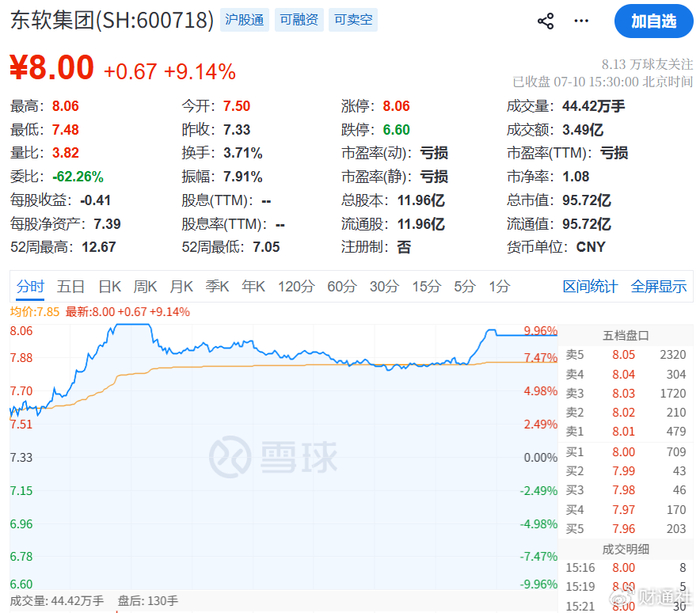700x613 pixels.
Task: Click the 可卖空 tag
Action: pyautogui.click(x=353, y=20)
